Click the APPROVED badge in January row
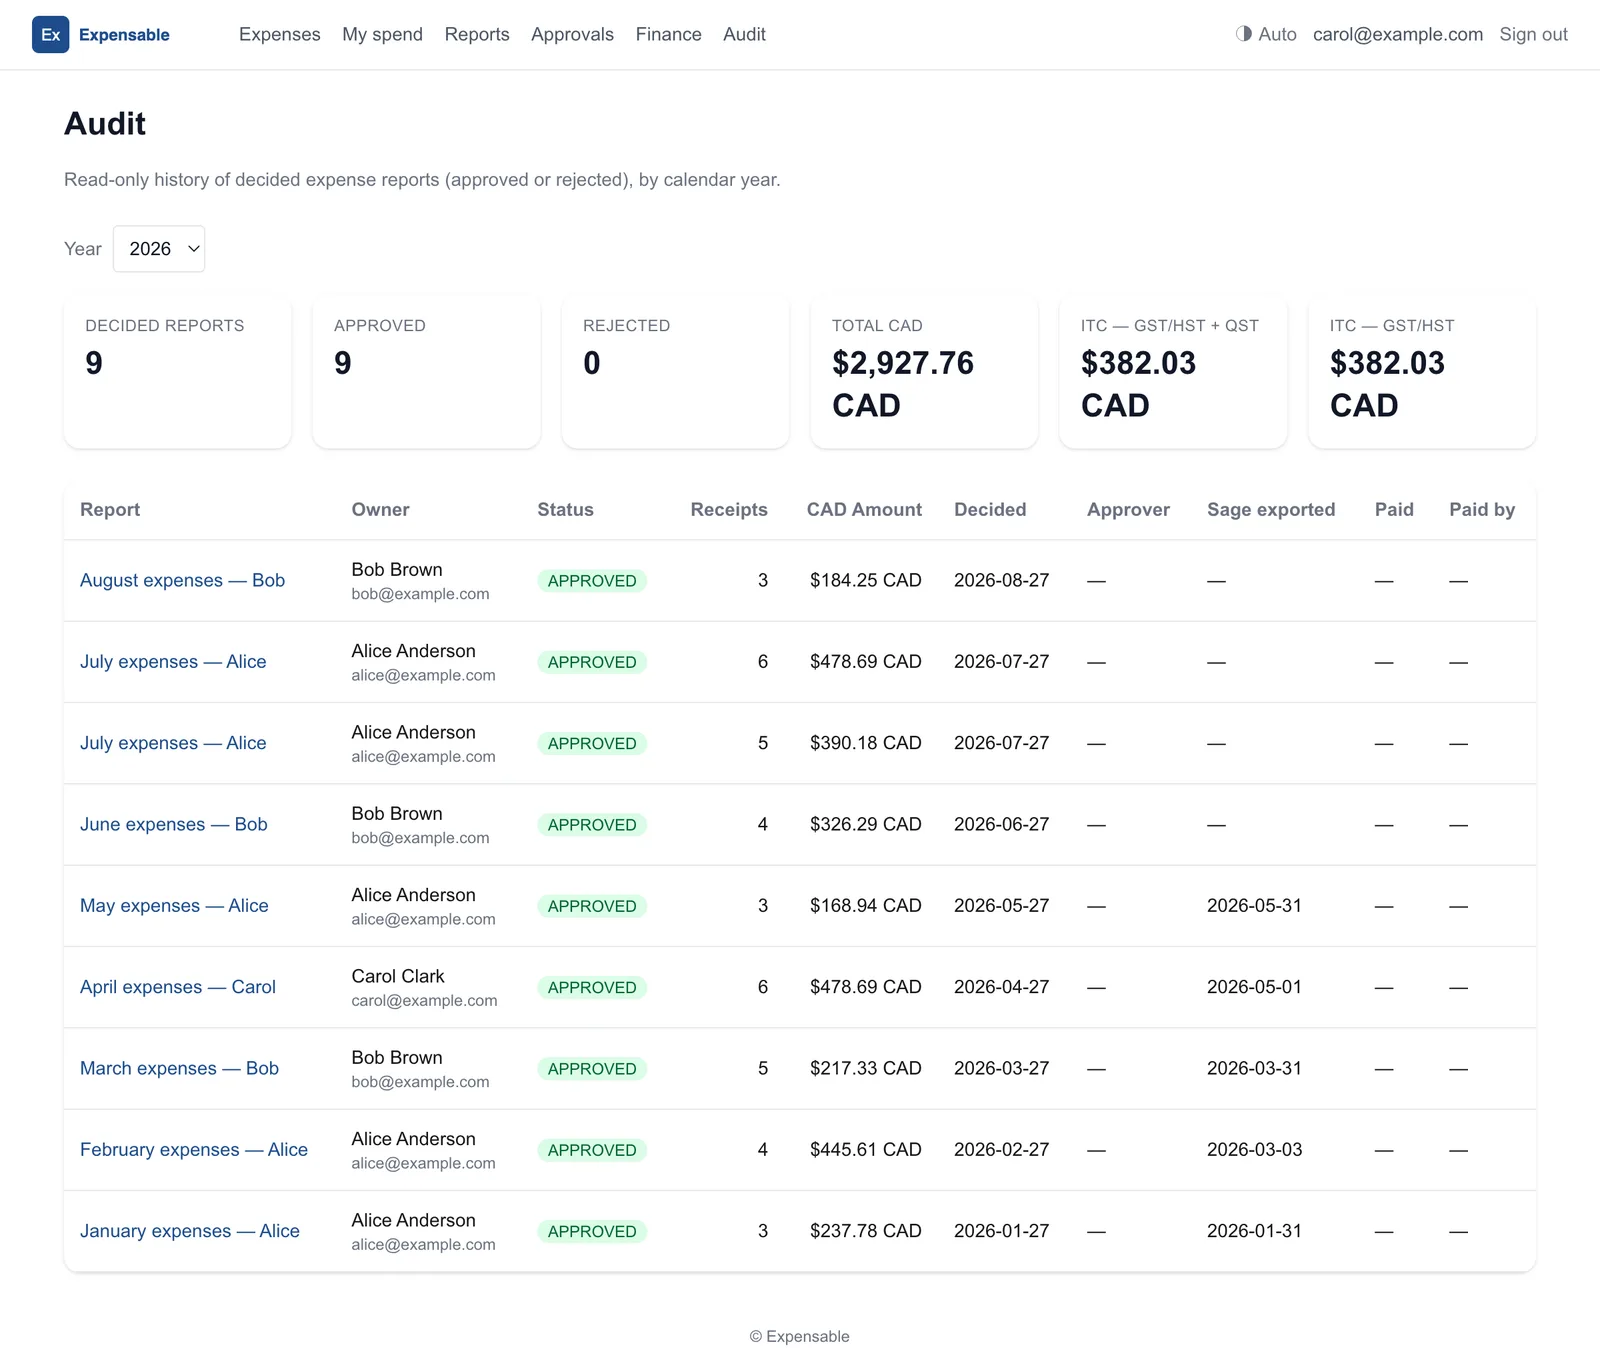 click(592, 1232)
